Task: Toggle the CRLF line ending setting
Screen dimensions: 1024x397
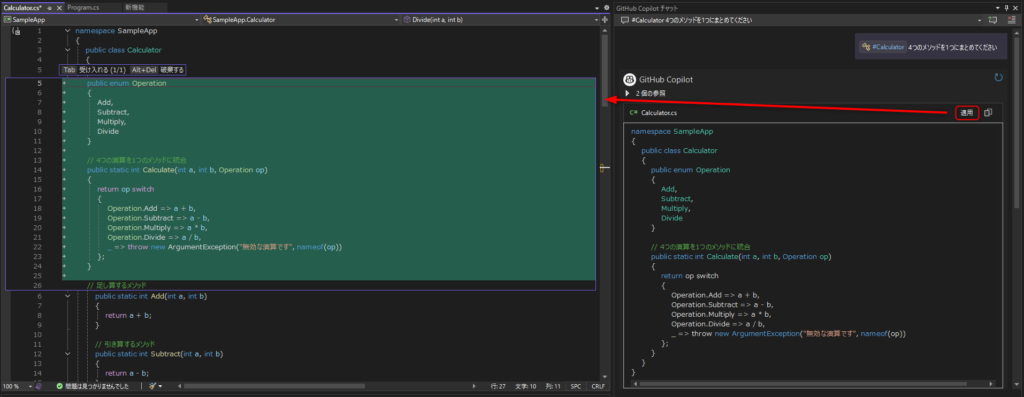Action: 598,387
